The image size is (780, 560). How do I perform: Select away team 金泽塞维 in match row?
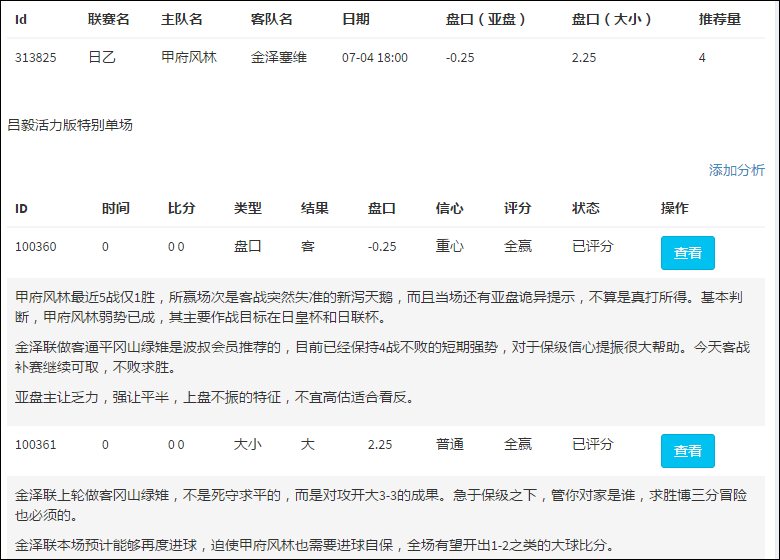(279, 58)
